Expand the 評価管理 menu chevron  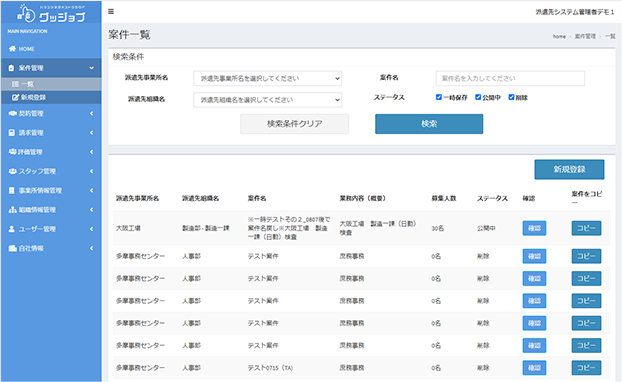point(92,152)
